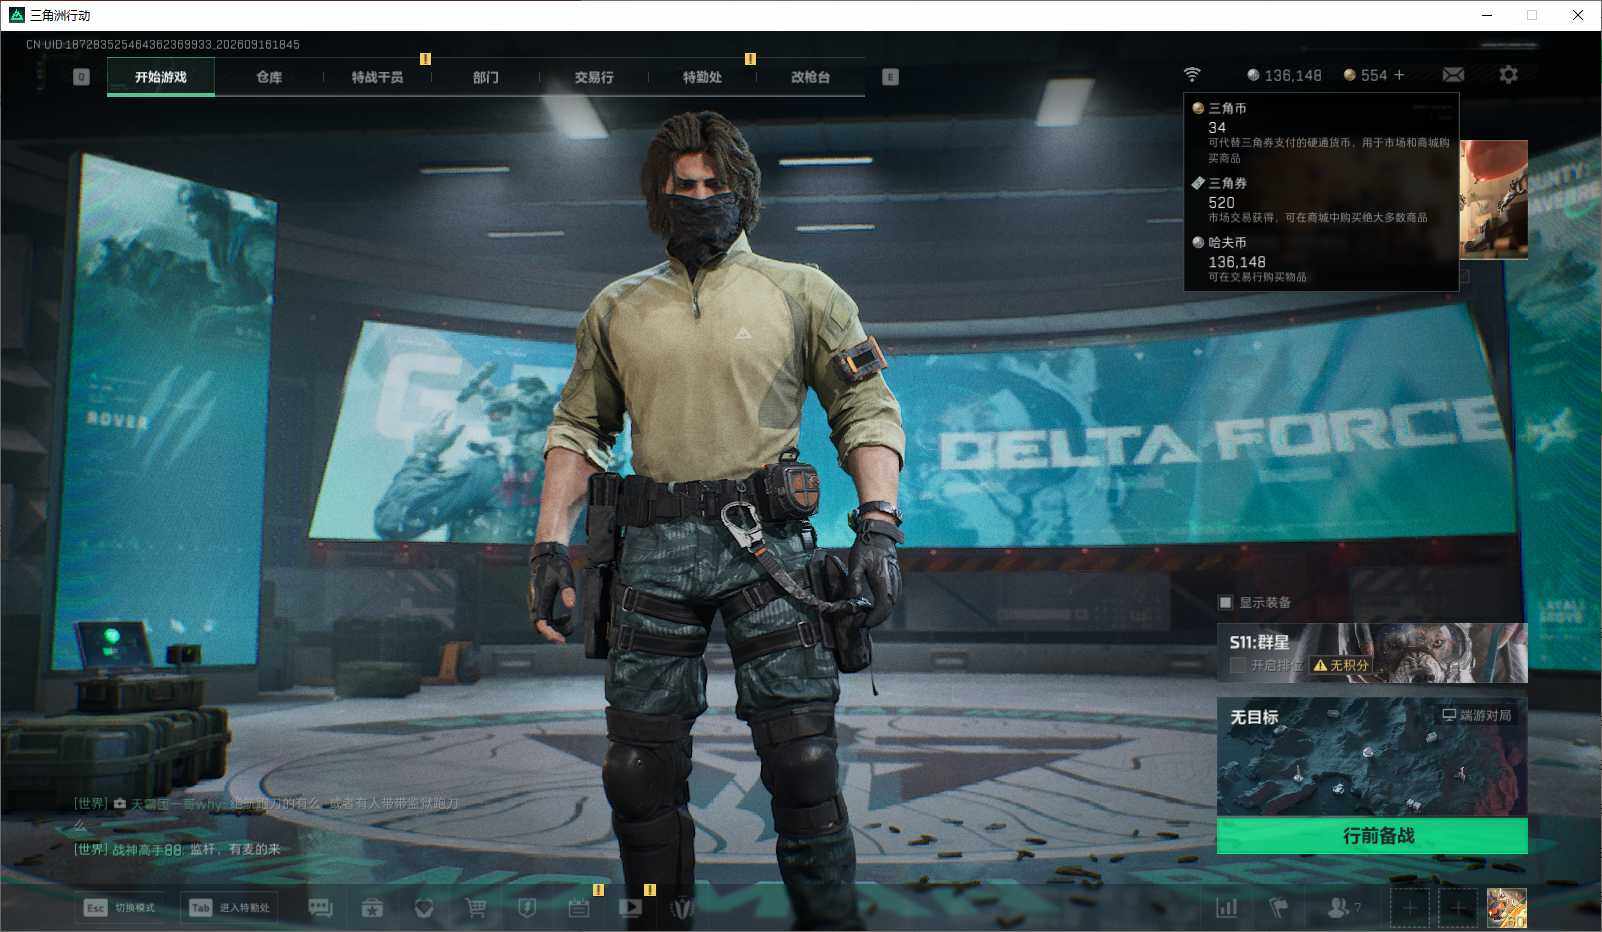Open the flags icon in bottom bar
The height and width of the screenshot is (932, 1602).
coord(1278,908)
